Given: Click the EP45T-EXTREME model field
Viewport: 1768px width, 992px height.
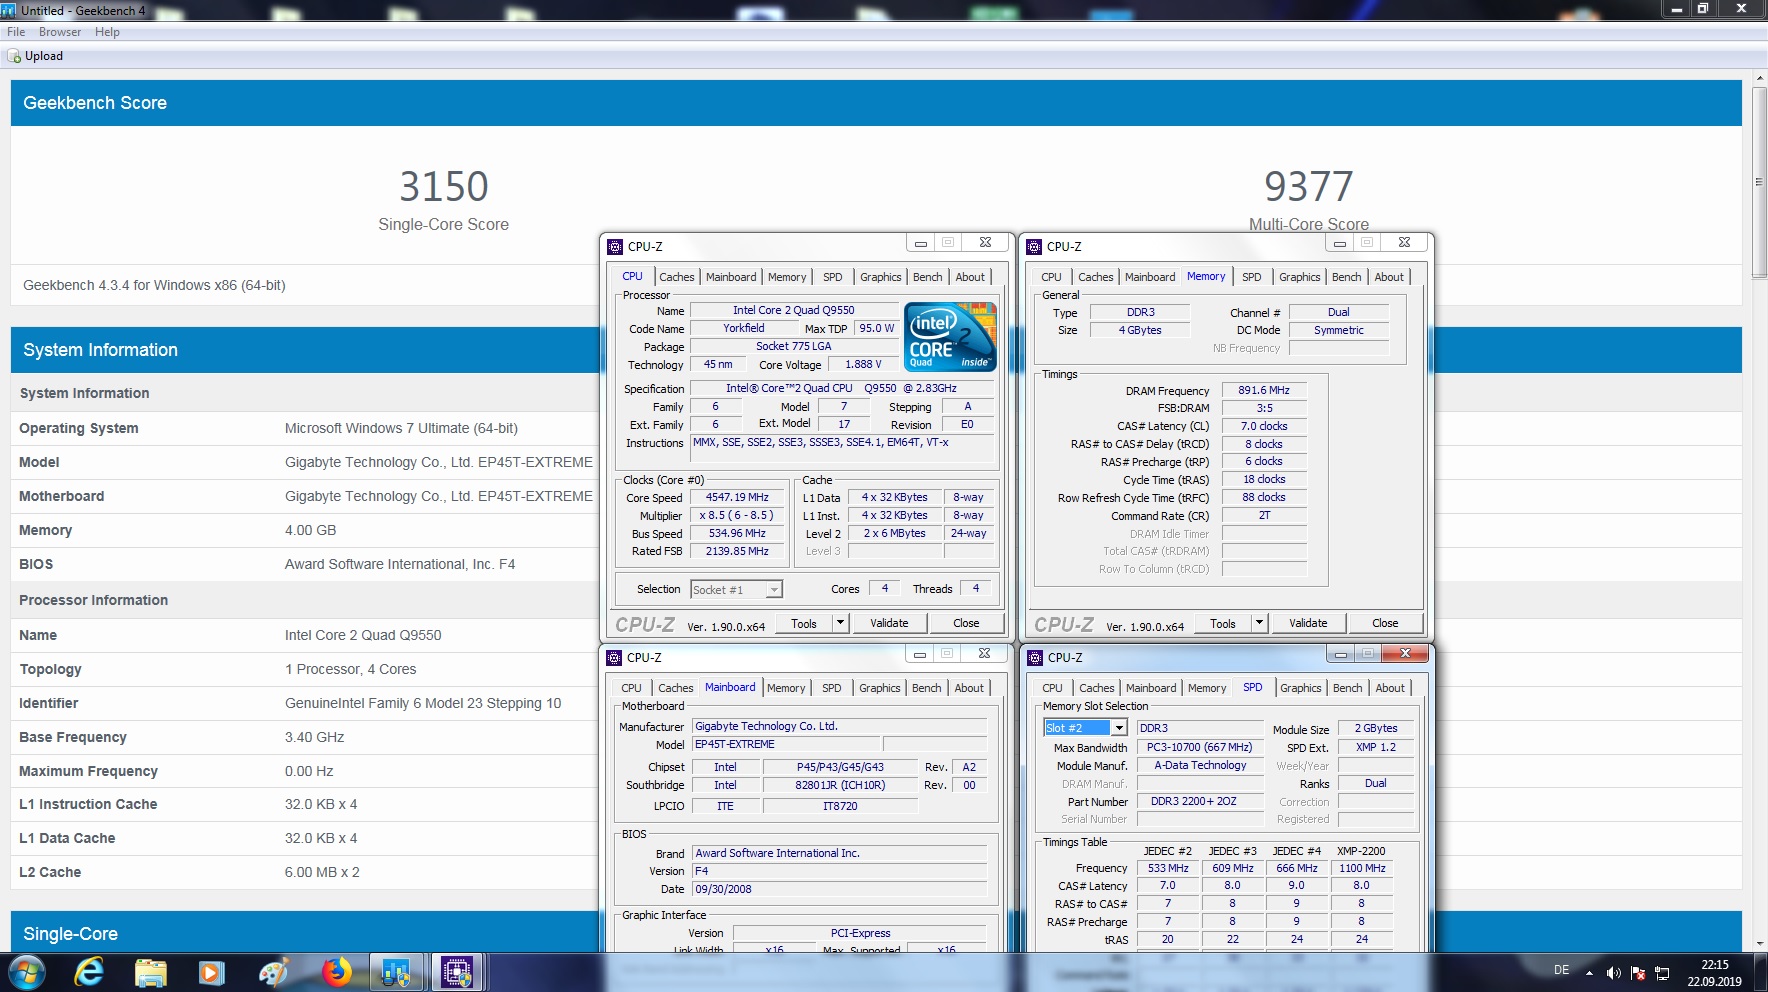Looking at the screenshot, I should click(x=786, y=744).
